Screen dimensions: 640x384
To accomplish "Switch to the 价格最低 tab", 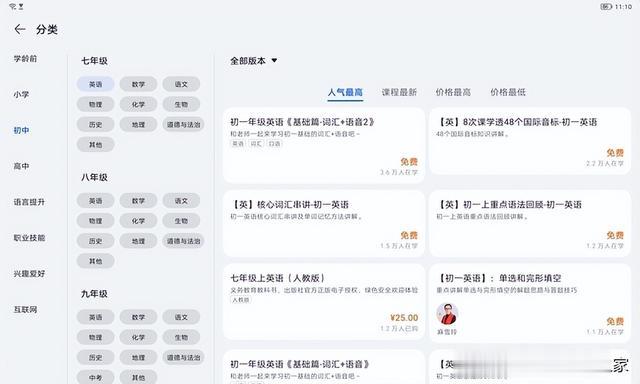I will [508, 92].
